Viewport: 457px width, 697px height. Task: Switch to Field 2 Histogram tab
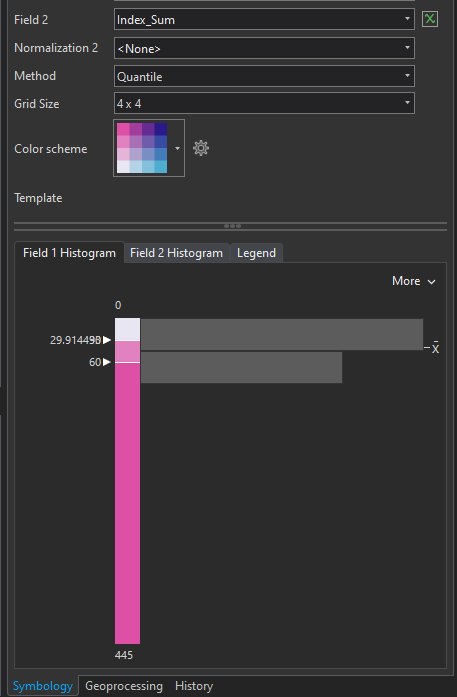tap(176, 253)
